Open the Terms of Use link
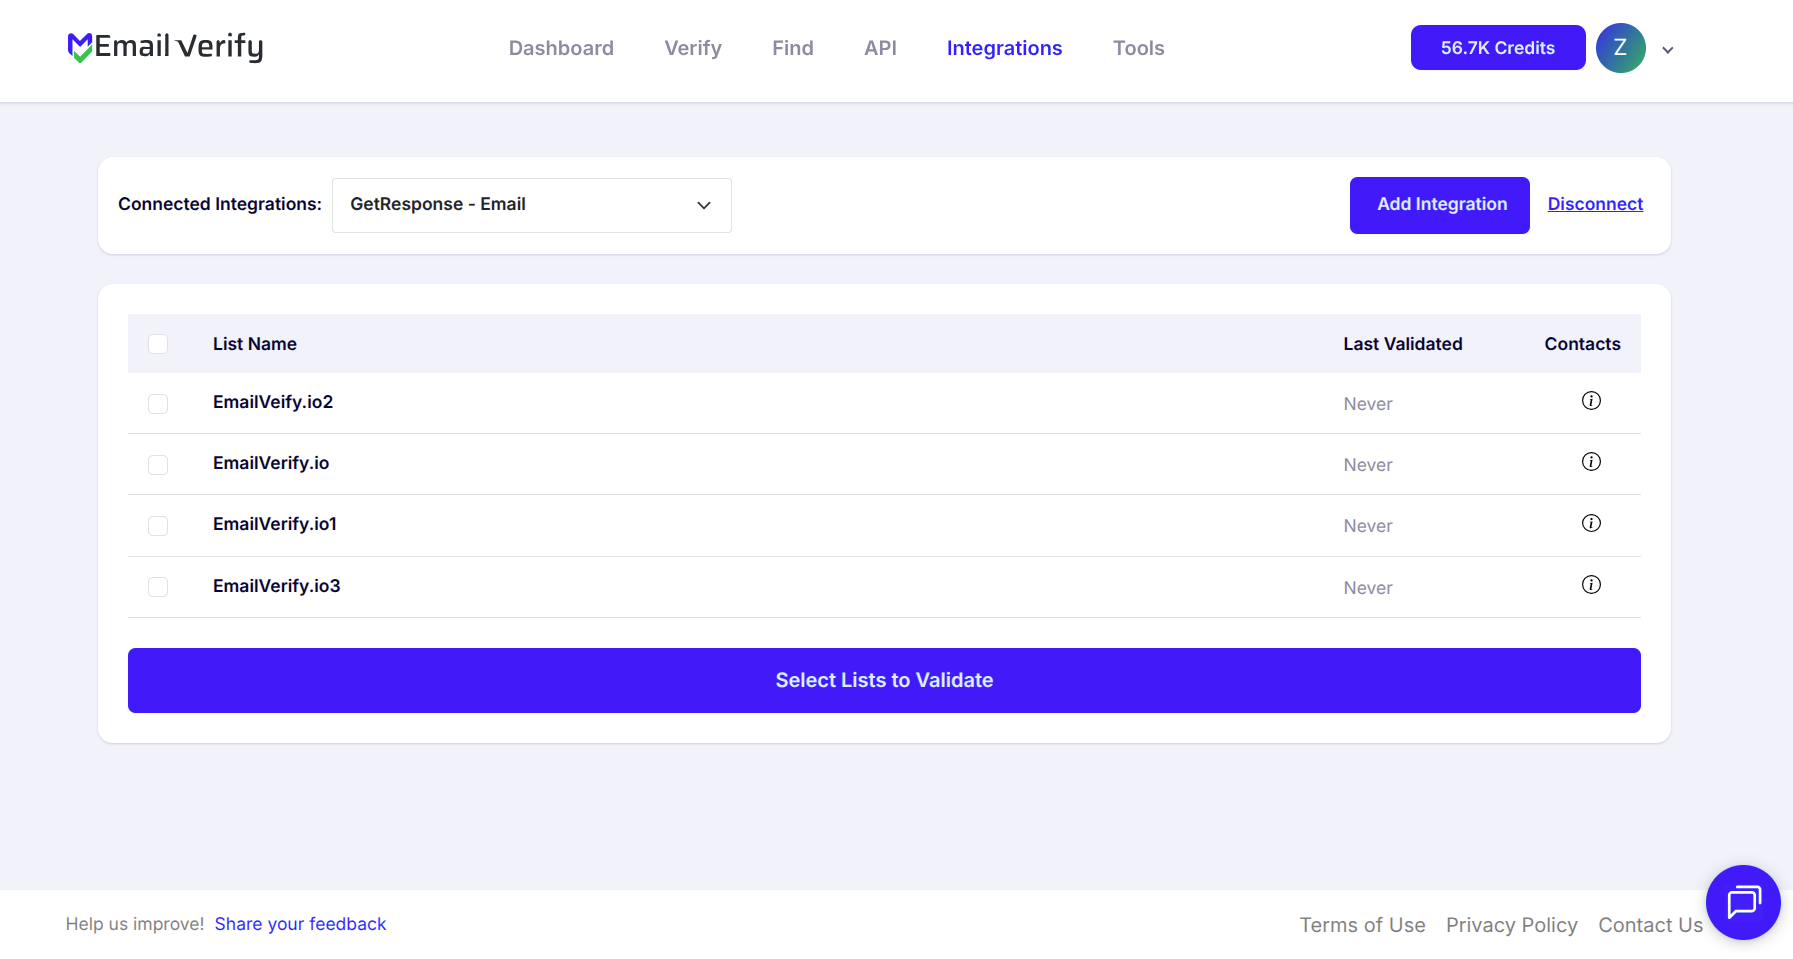1793x959 pixels. point(1362,925)
